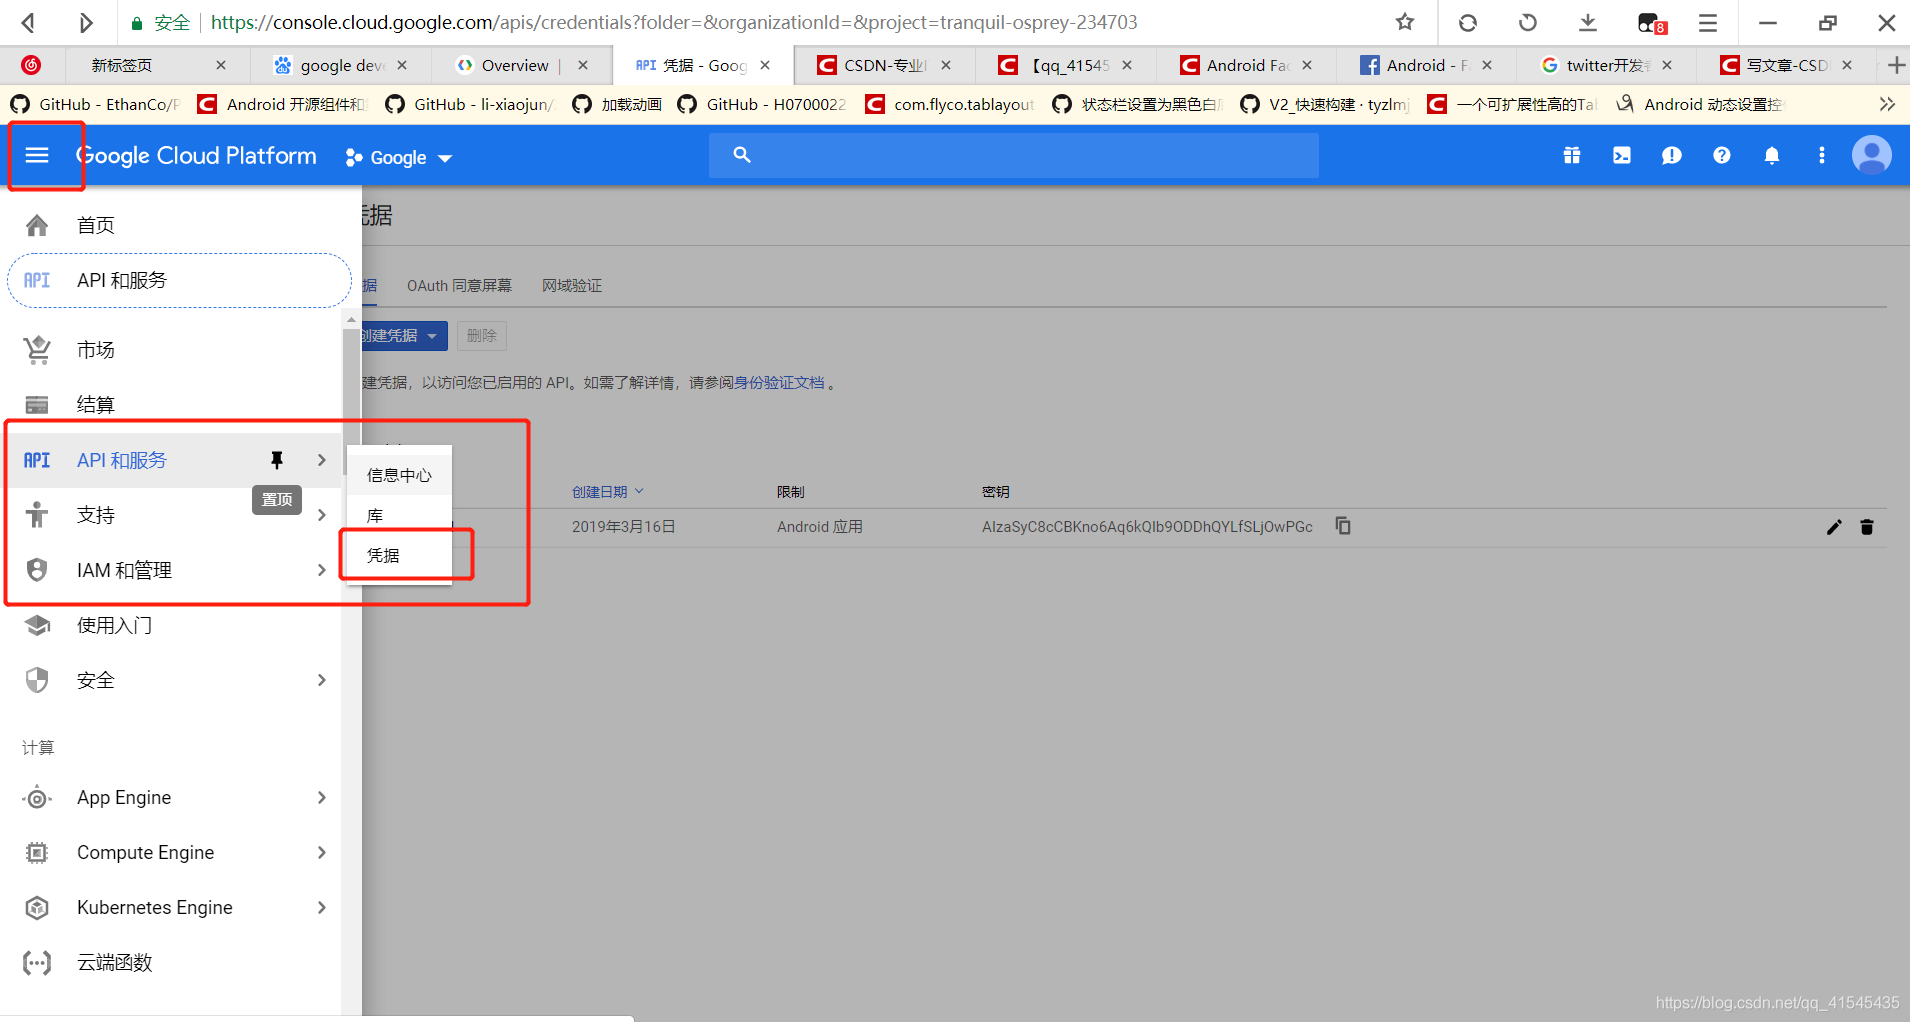Open a new browser tab with plus
The height and width of the screenshot is (1022, 1910).
[x=1895, y=65]
